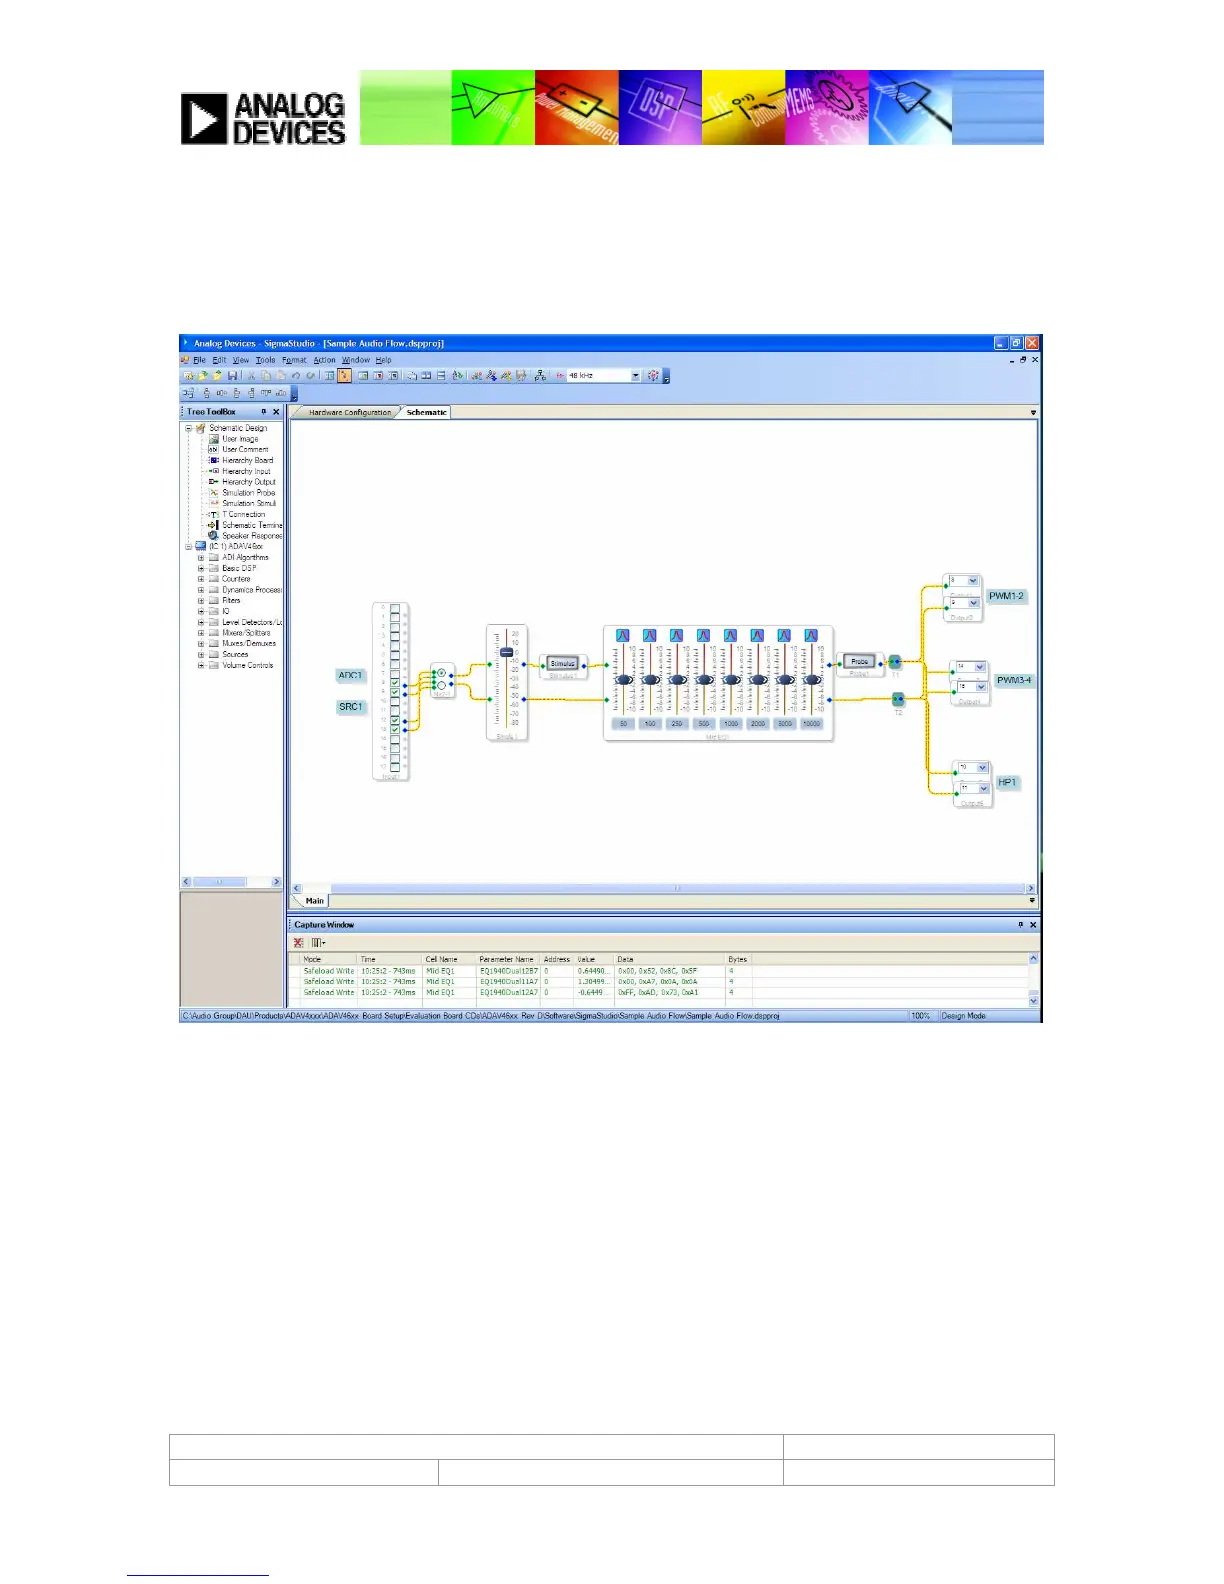This screenshot has width=1224, height=1584.
Task: Expand Filters folder in tree
Action: coord(201,600)
